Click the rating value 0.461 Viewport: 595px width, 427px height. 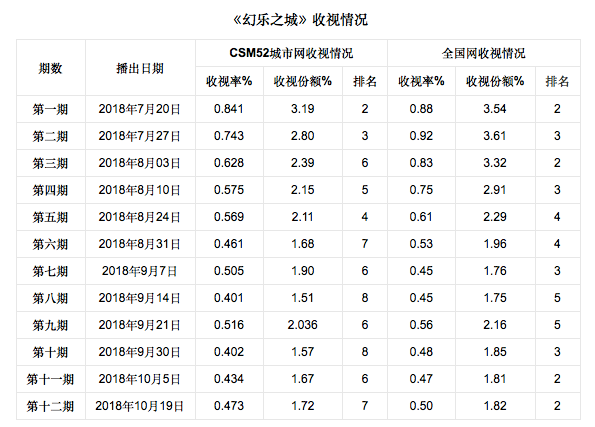229,244
